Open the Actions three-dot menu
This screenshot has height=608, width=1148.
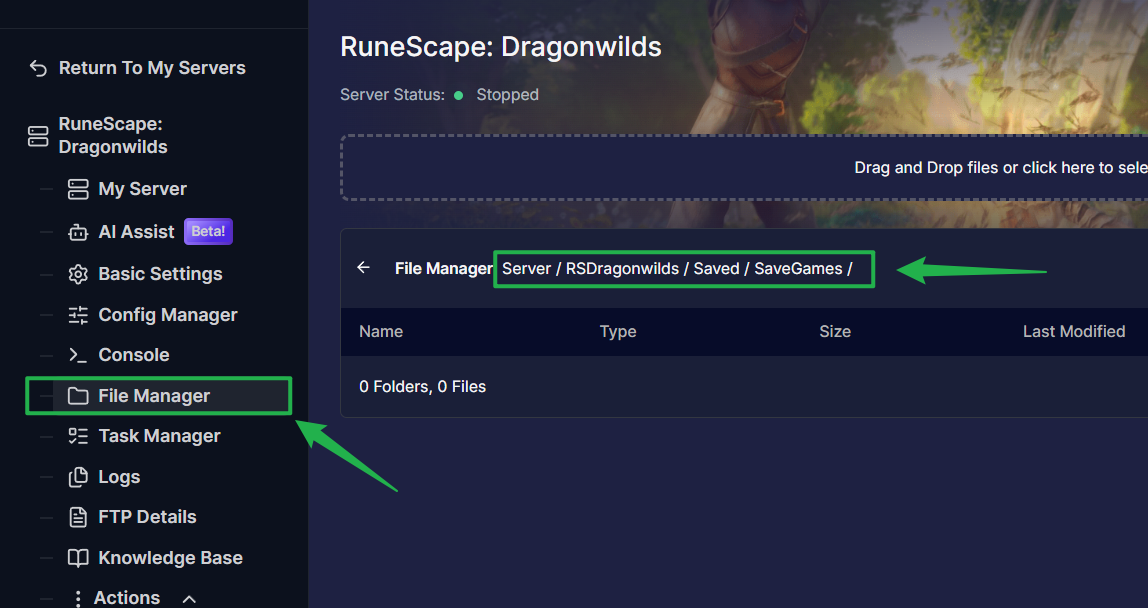[x=78, y=598]
